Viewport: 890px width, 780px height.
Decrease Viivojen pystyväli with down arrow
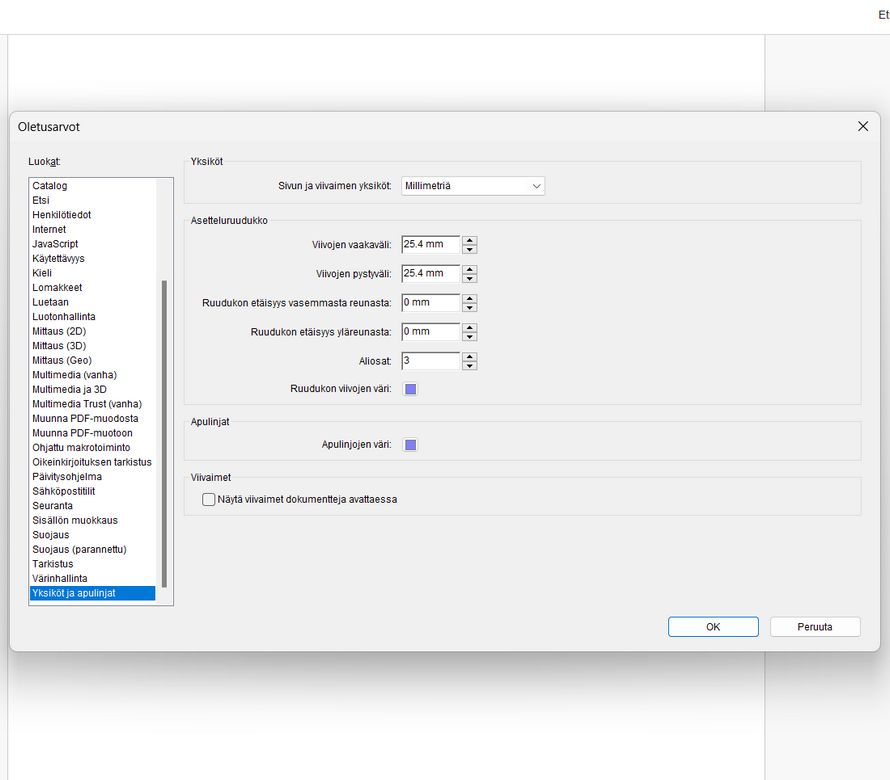[x=469, y=278]
